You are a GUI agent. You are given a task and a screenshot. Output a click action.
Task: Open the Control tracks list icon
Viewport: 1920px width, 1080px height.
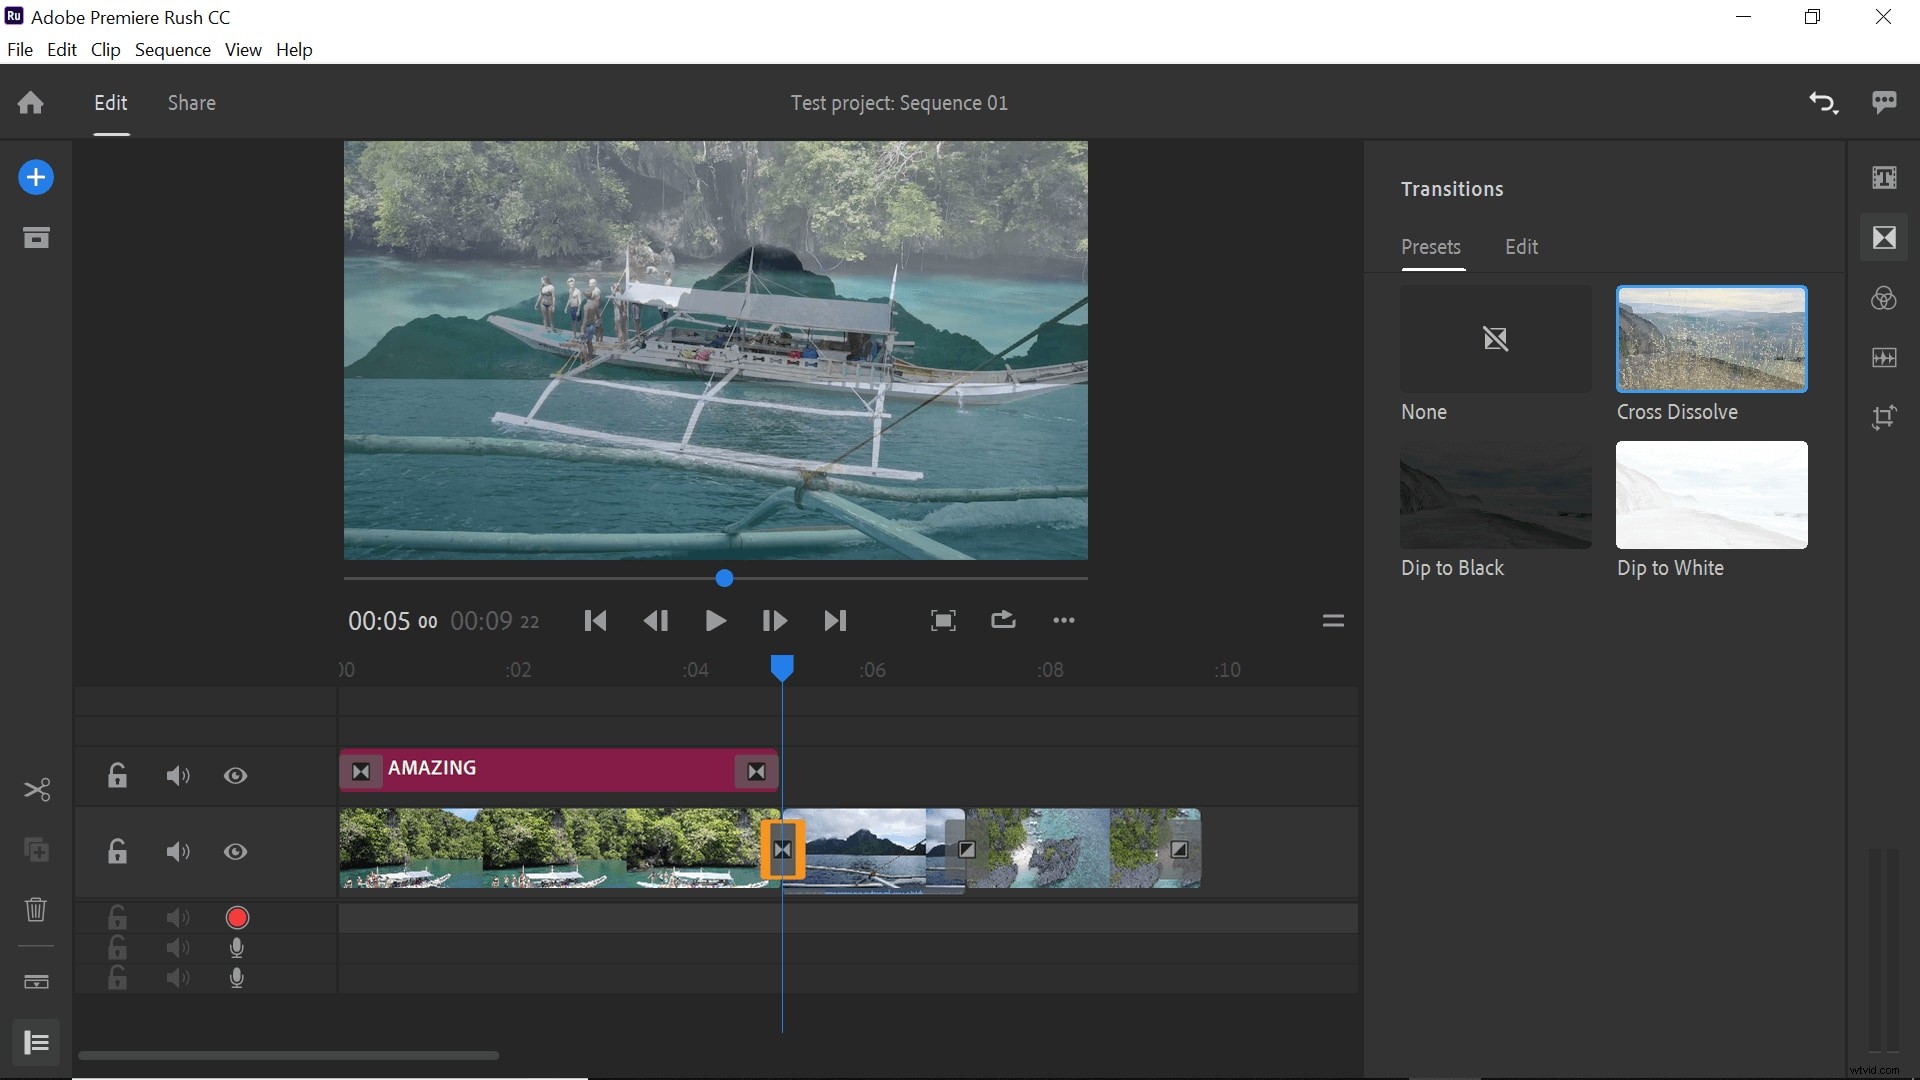36,1043
